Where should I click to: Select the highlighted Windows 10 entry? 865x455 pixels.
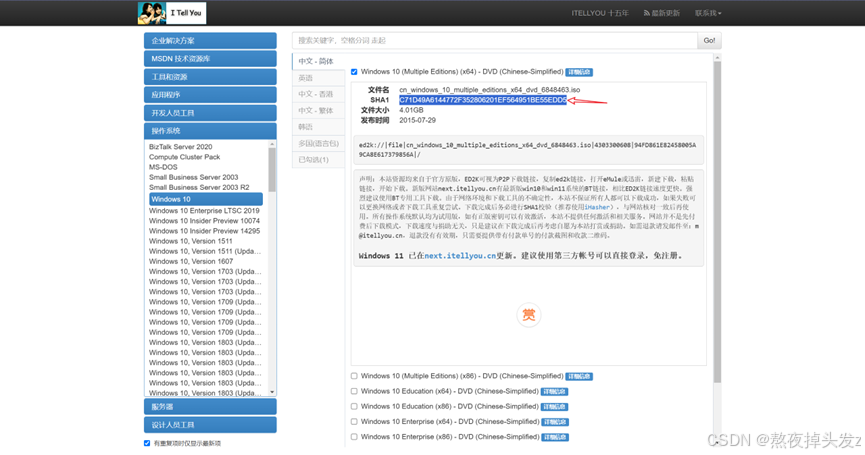(206, 199)
